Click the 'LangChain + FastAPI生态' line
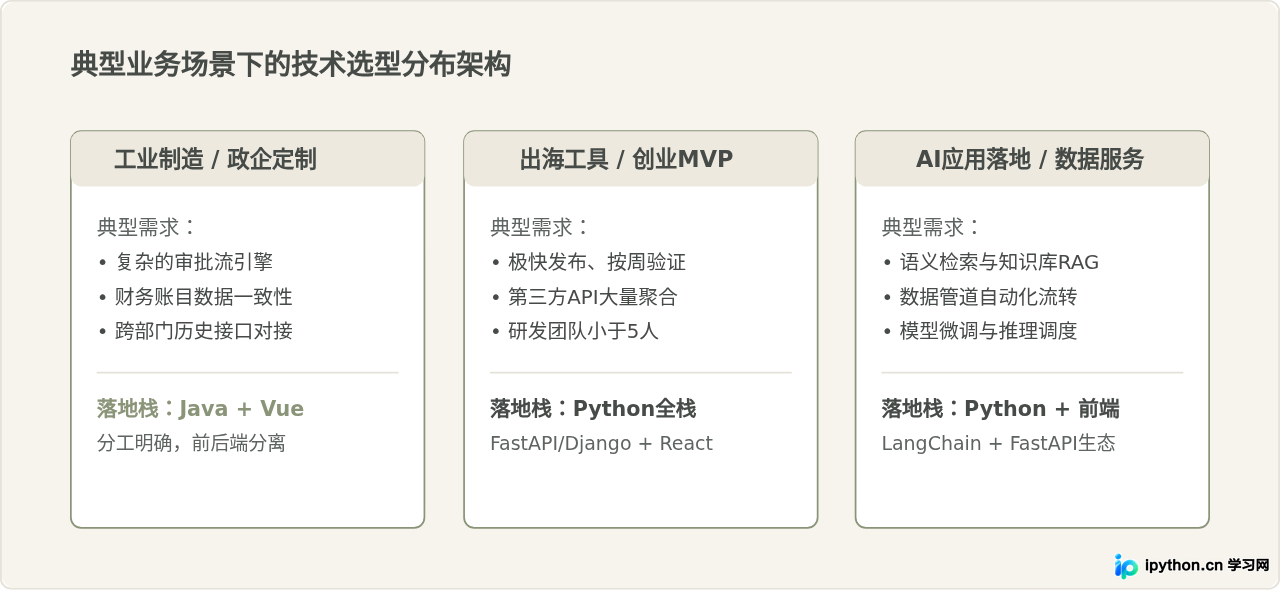1280x591 pixels. 998,443
